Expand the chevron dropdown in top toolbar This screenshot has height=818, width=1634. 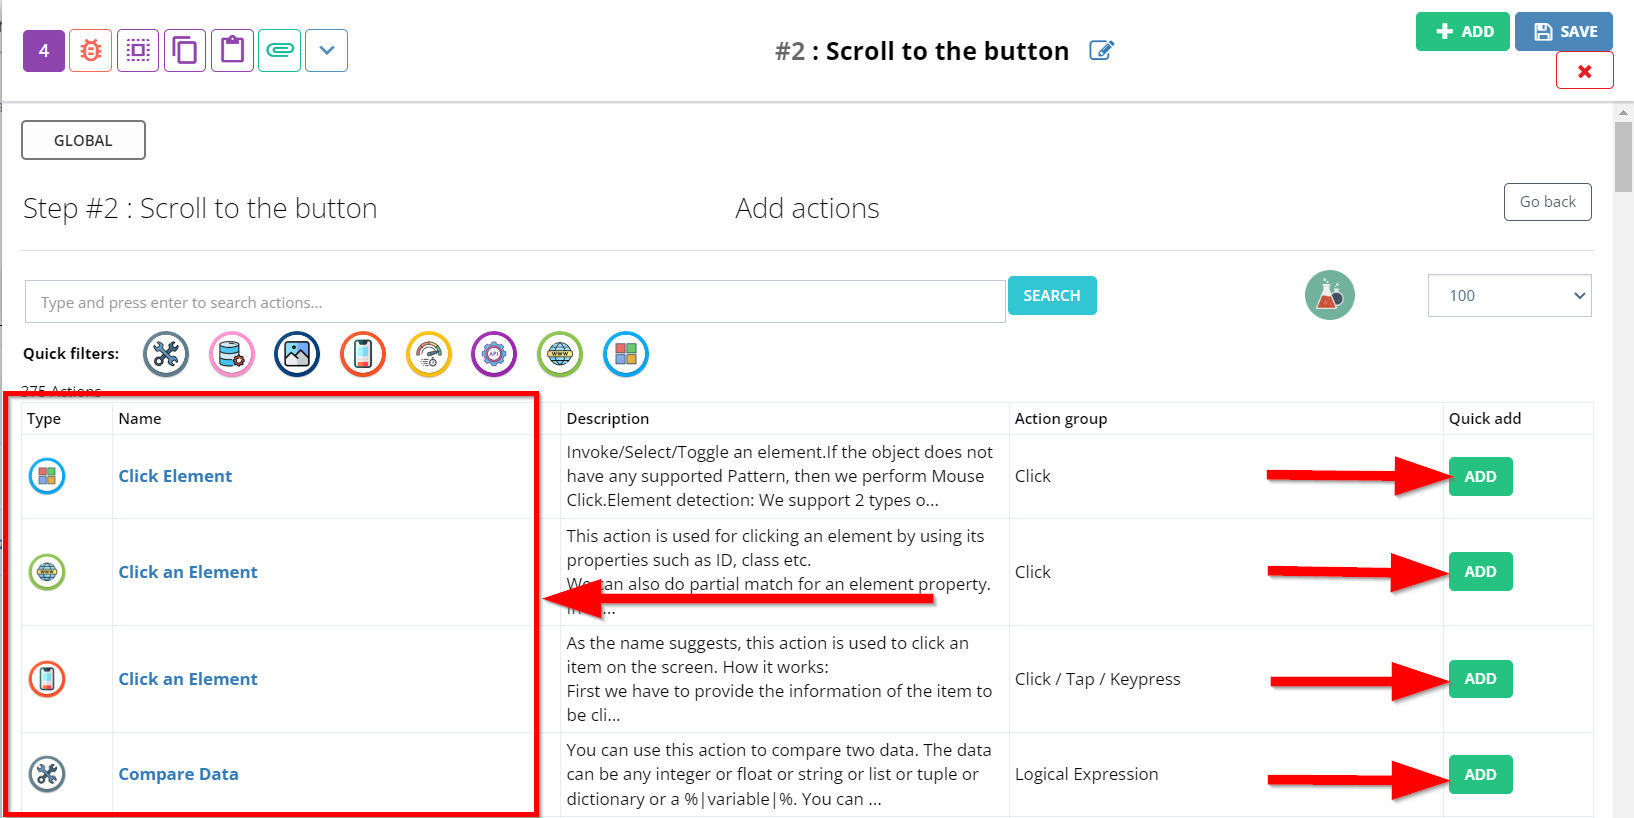tap(327, 51)
